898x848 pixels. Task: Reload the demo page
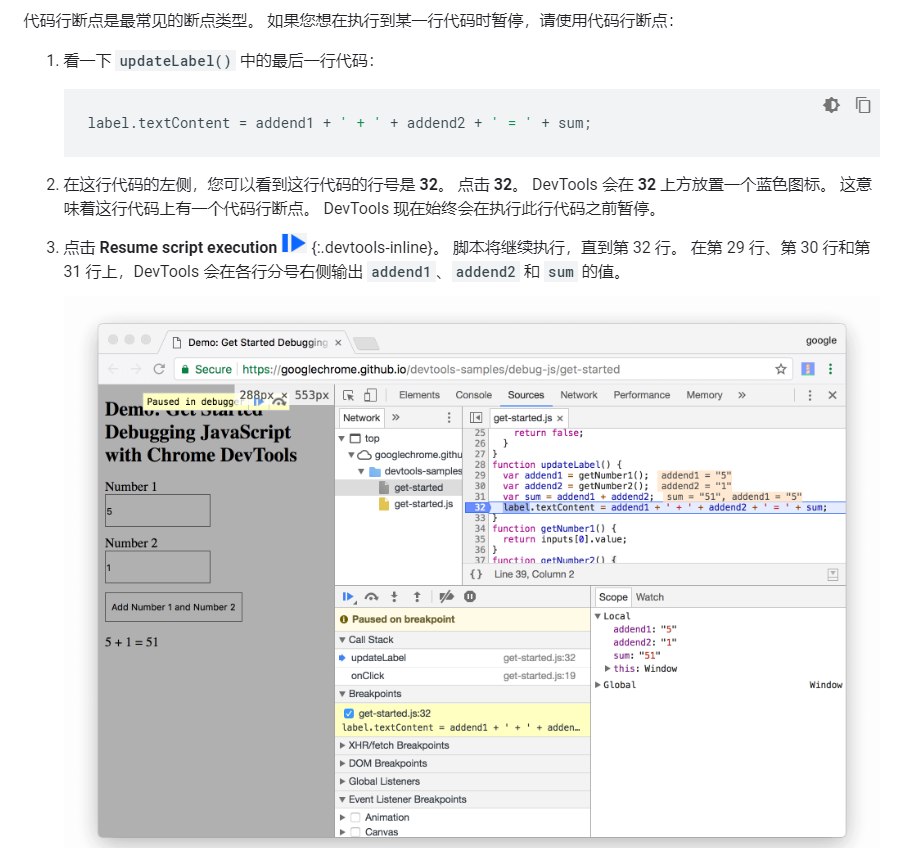point(159,369)
